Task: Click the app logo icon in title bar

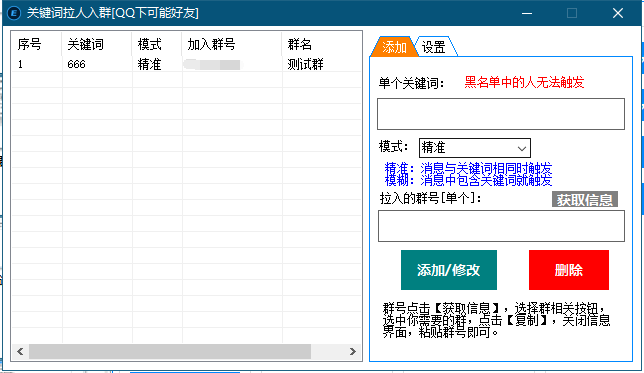Action: (x=14, y=13)
